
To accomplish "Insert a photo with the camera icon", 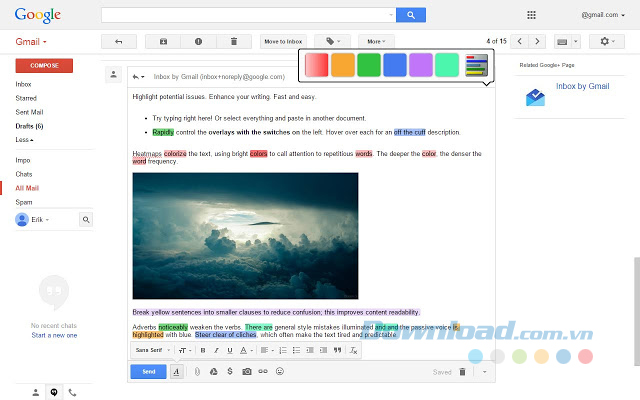I will point(247,371).
